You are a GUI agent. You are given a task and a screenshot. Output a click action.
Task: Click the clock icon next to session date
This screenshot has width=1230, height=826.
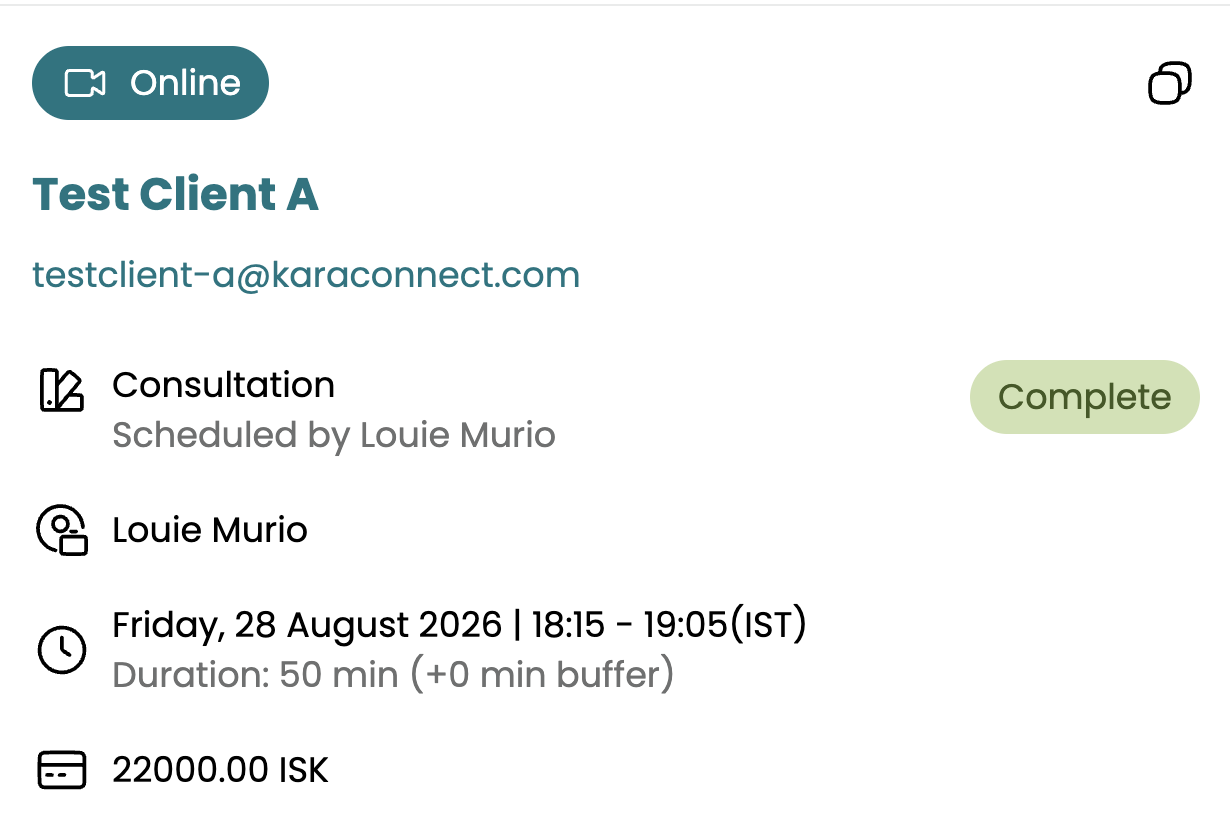click(x=62, y=649)
